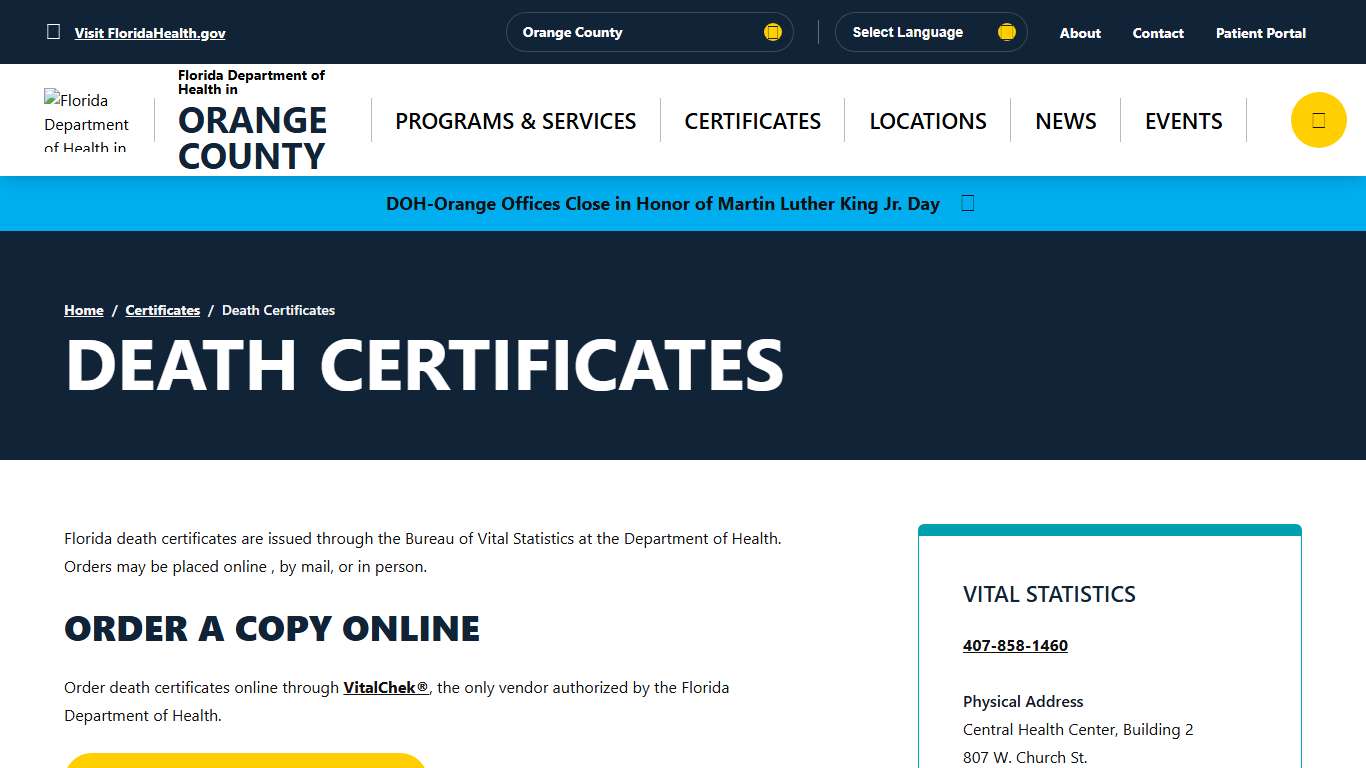Screen dimensions: 1366x768
Task: Click the yellow toggle on Orange County selector
Action: (x=772, y=31)
